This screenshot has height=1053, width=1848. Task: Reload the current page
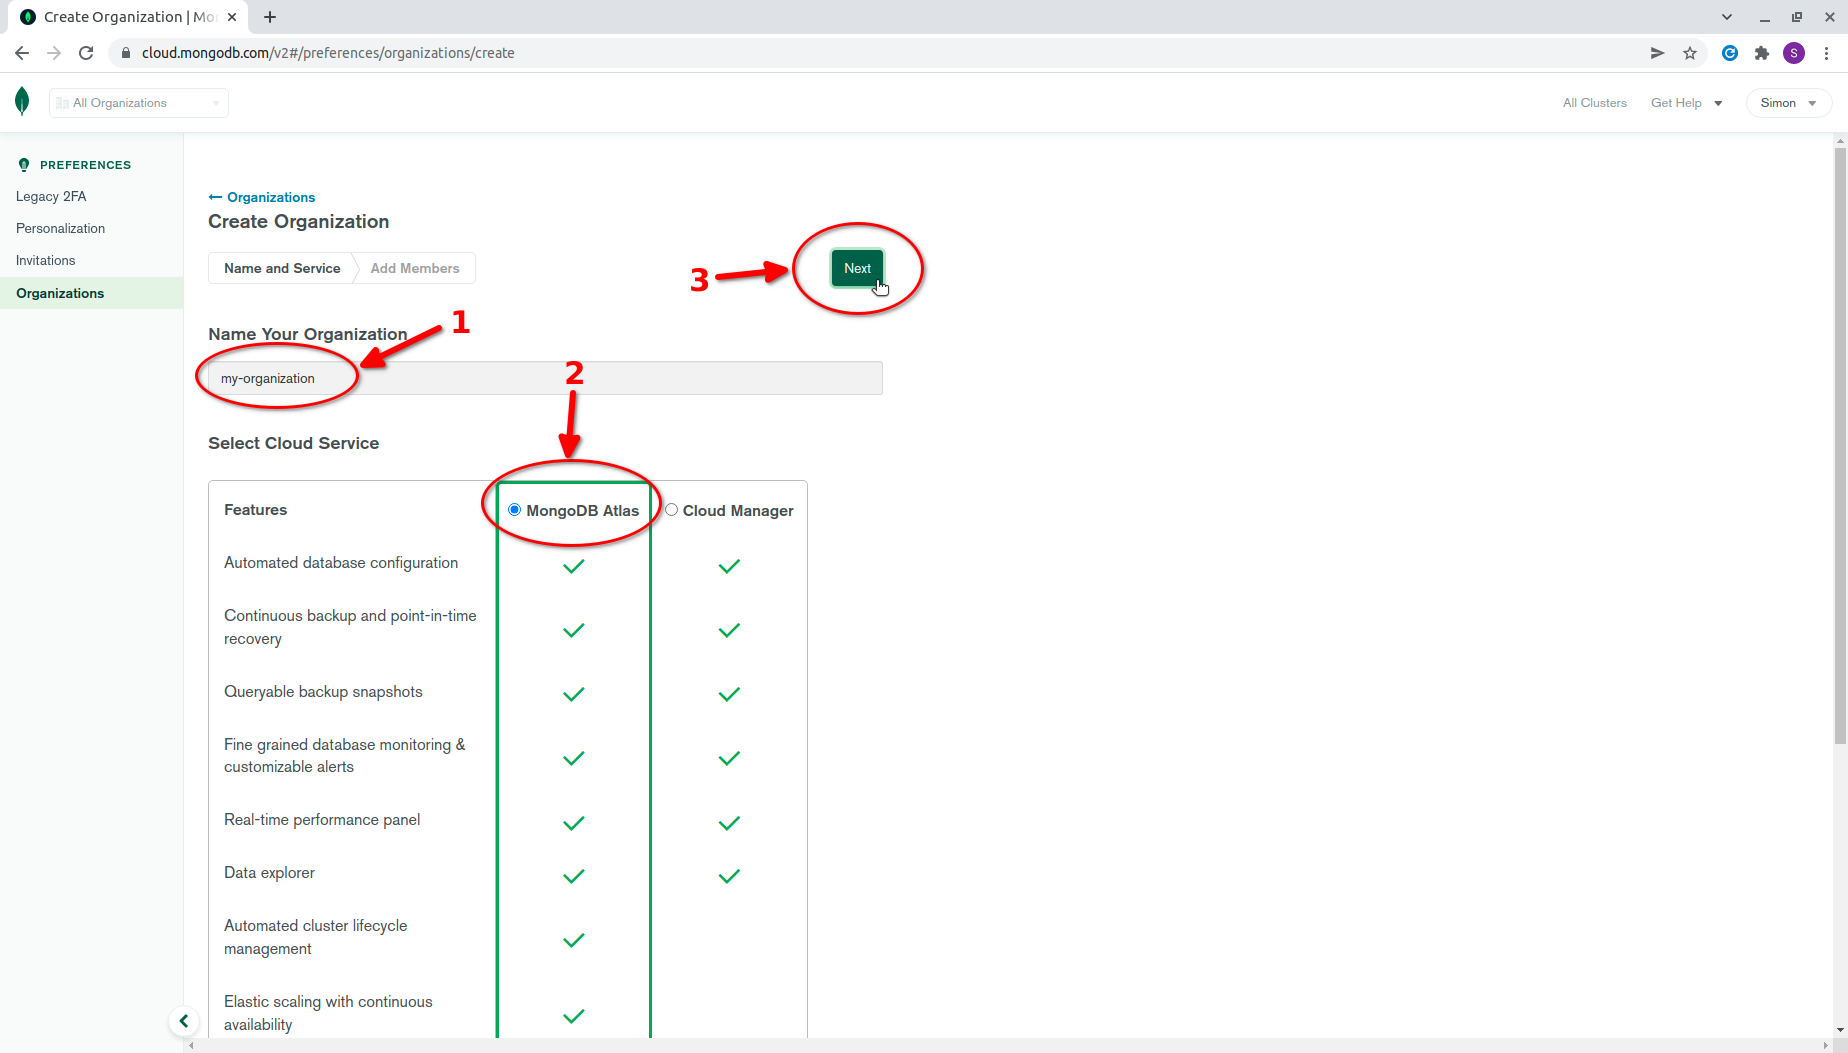tap(86, 53)
